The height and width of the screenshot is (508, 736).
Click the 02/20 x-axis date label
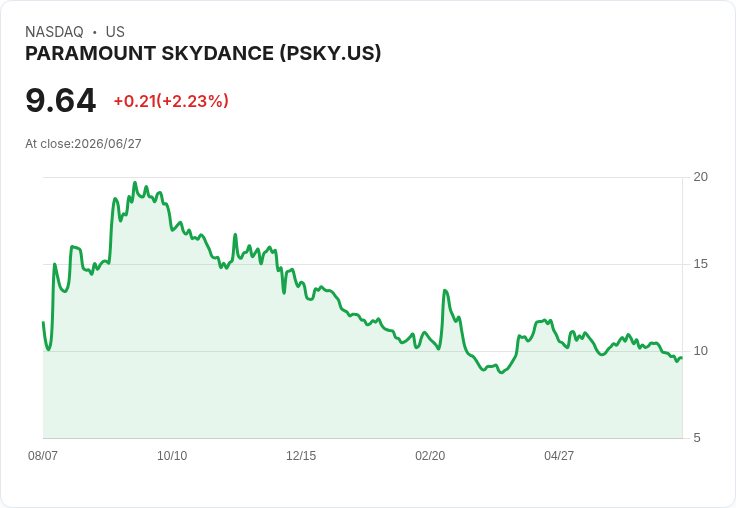430,455
